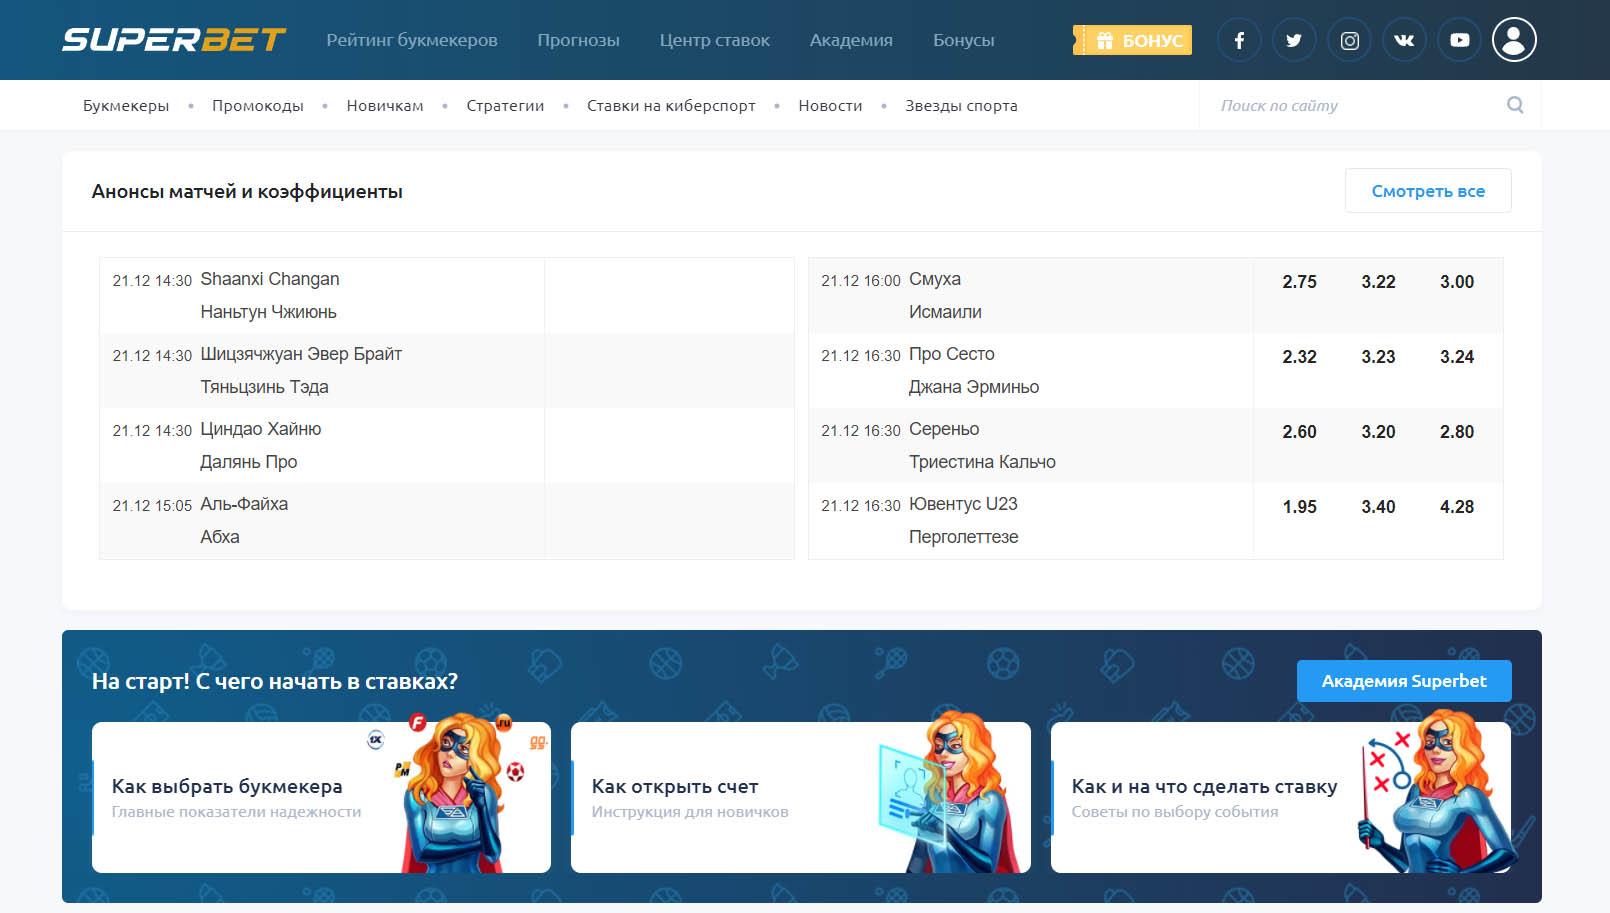1610x913 pixels.
Task: Click odds 3.00 for Исмаили
Action: tap(1457, 282)
